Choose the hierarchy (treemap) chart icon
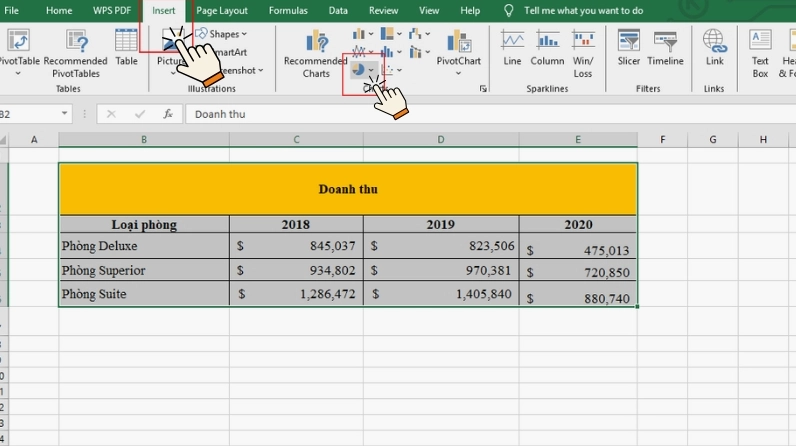 387,34
